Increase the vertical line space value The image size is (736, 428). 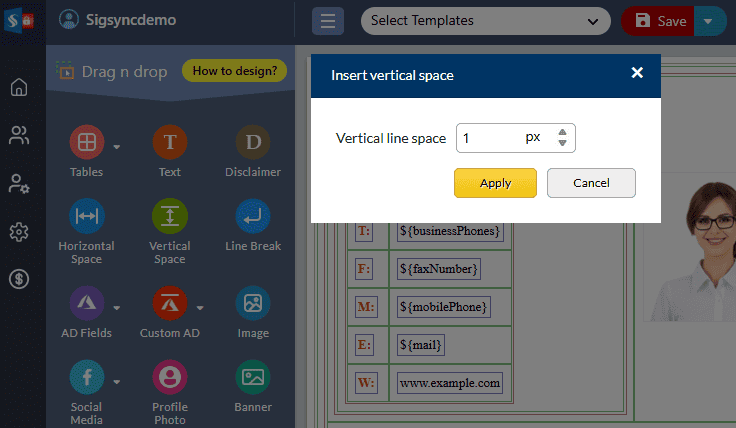coord(562,132)
